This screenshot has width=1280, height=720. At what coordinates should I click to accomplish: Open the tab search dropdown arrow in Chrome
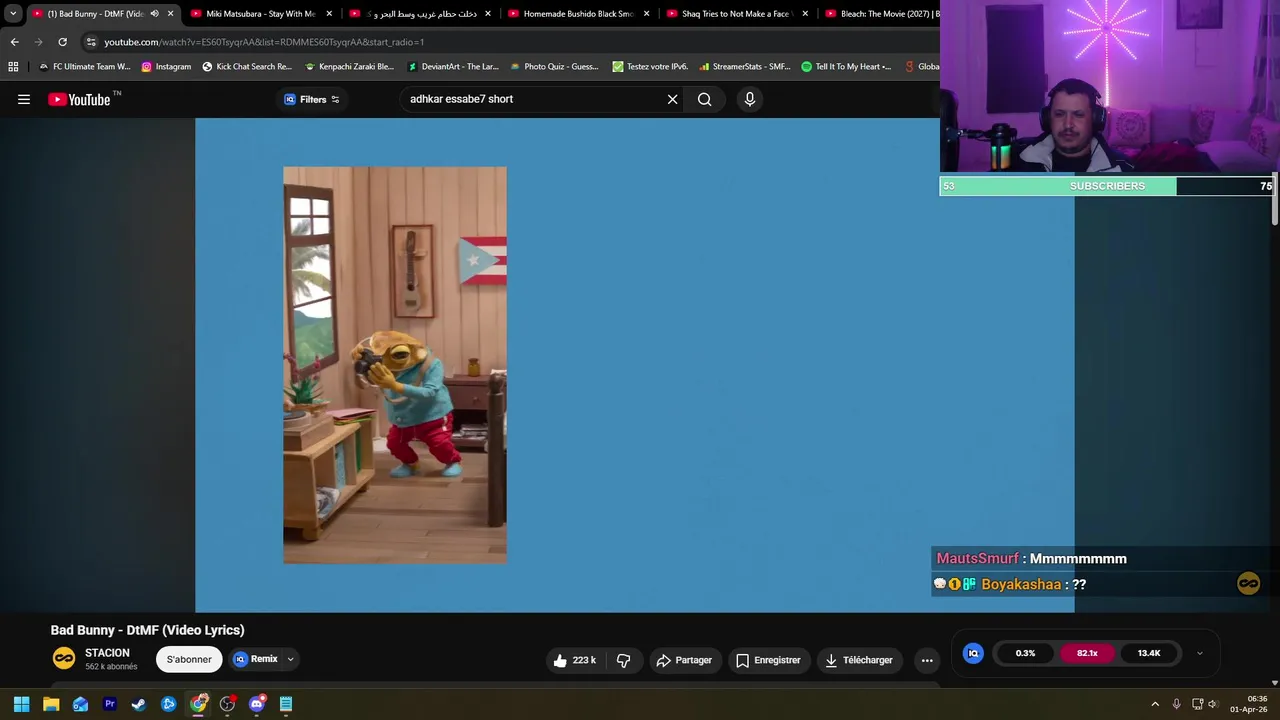coord(13,14)
